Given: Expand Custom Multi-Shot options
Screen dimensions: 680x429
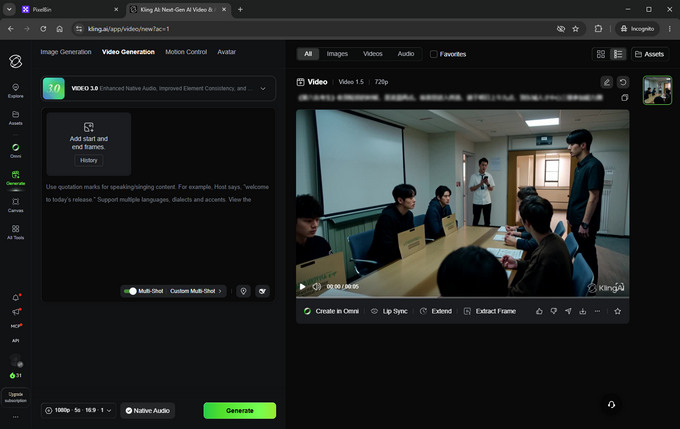Looking at the screenshot, I should coord(196,291).
